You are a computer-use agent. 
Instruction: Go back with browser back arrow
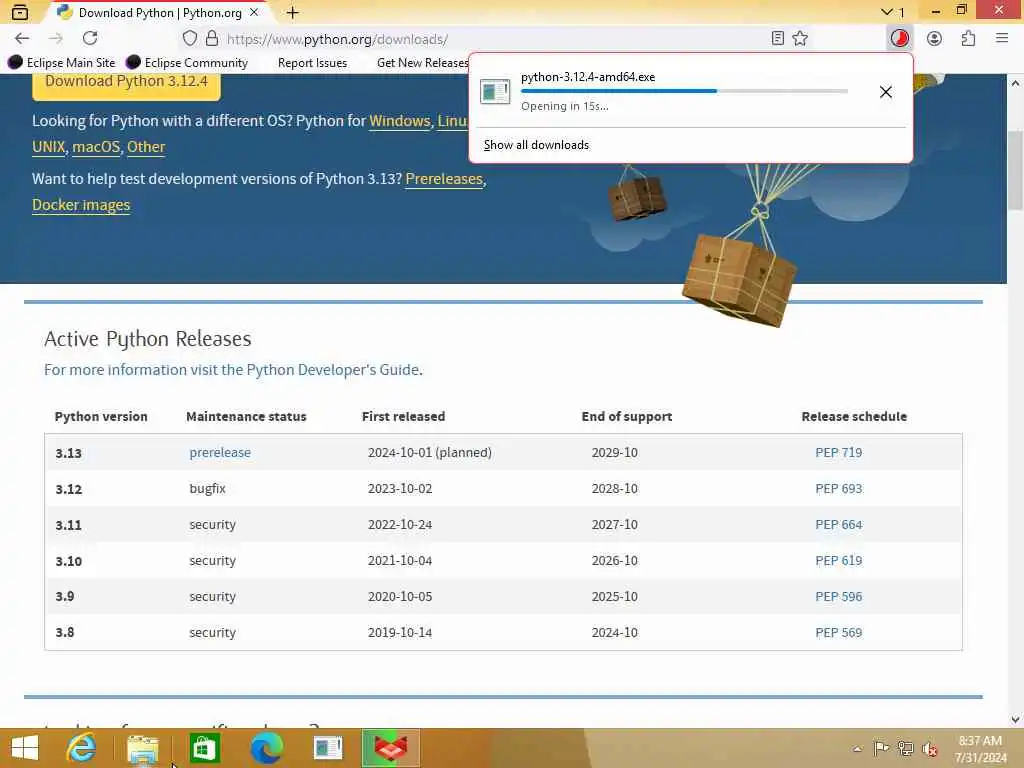coord(22,39)
